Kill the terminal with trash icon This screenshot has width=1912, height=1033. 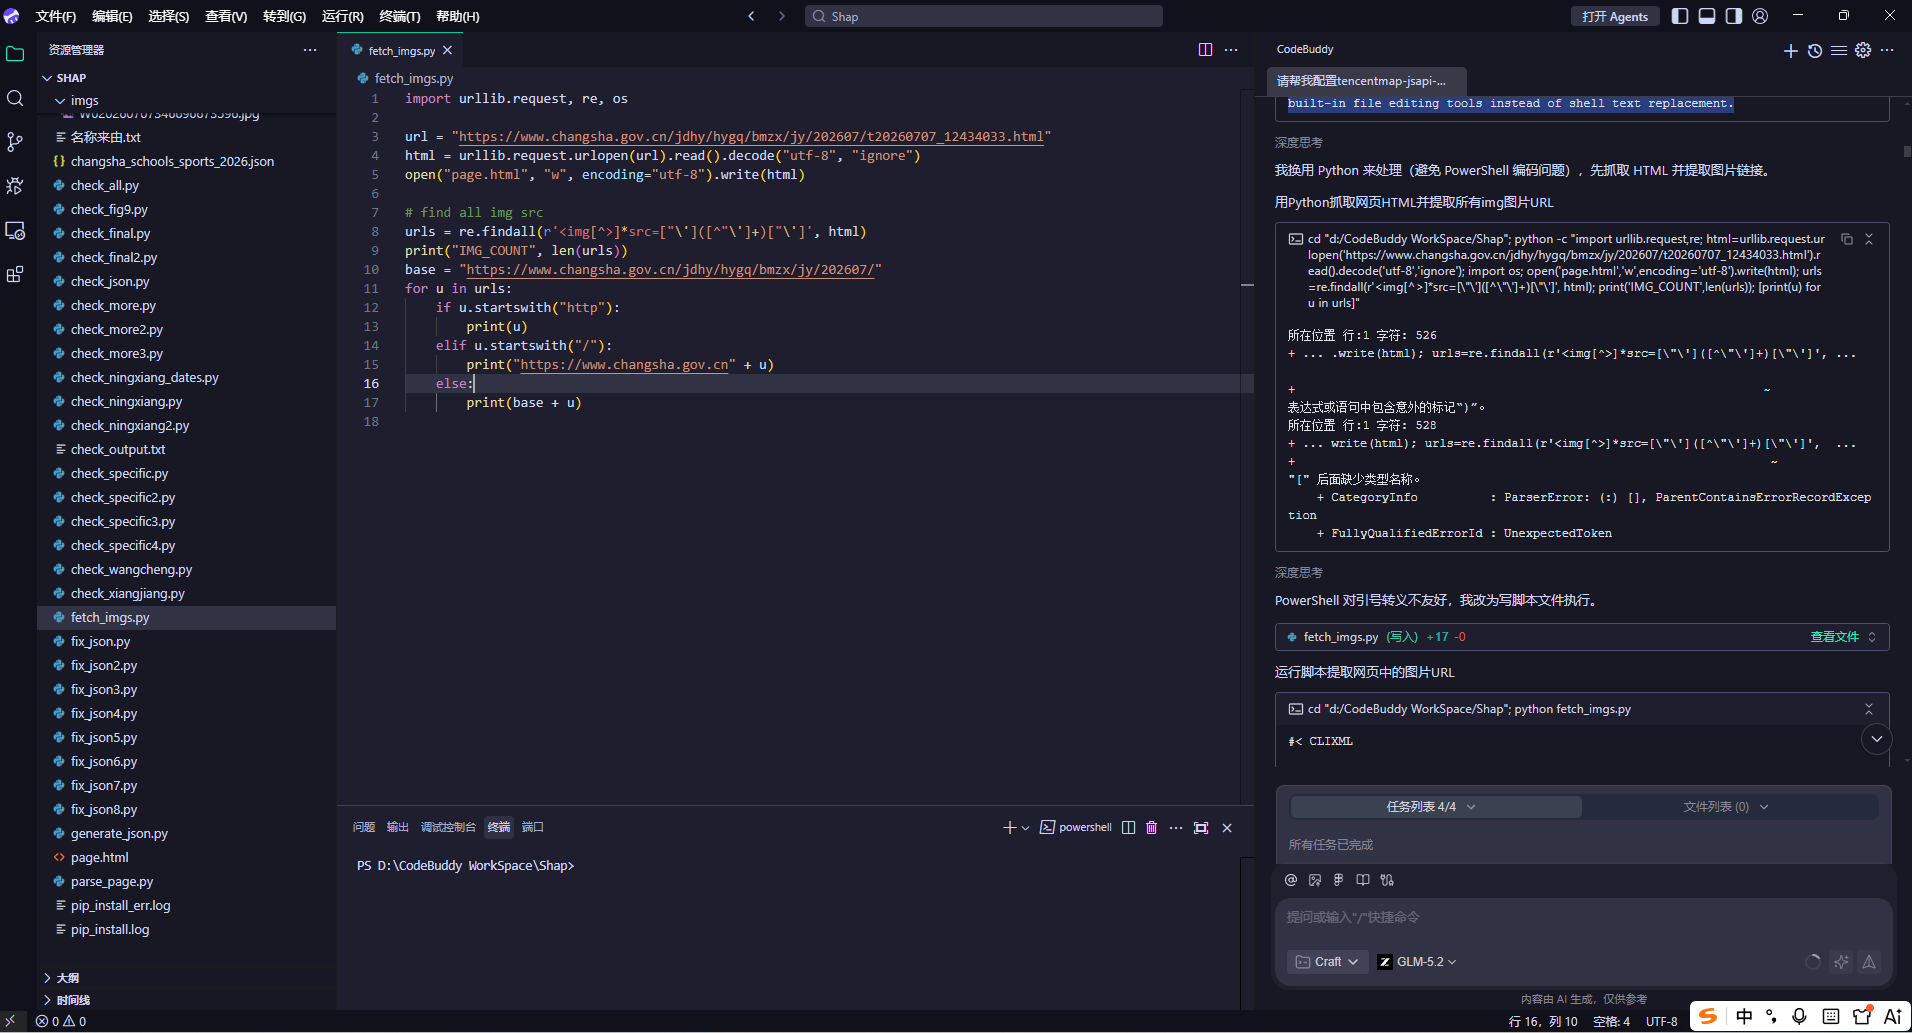[x=1151, y=827]
